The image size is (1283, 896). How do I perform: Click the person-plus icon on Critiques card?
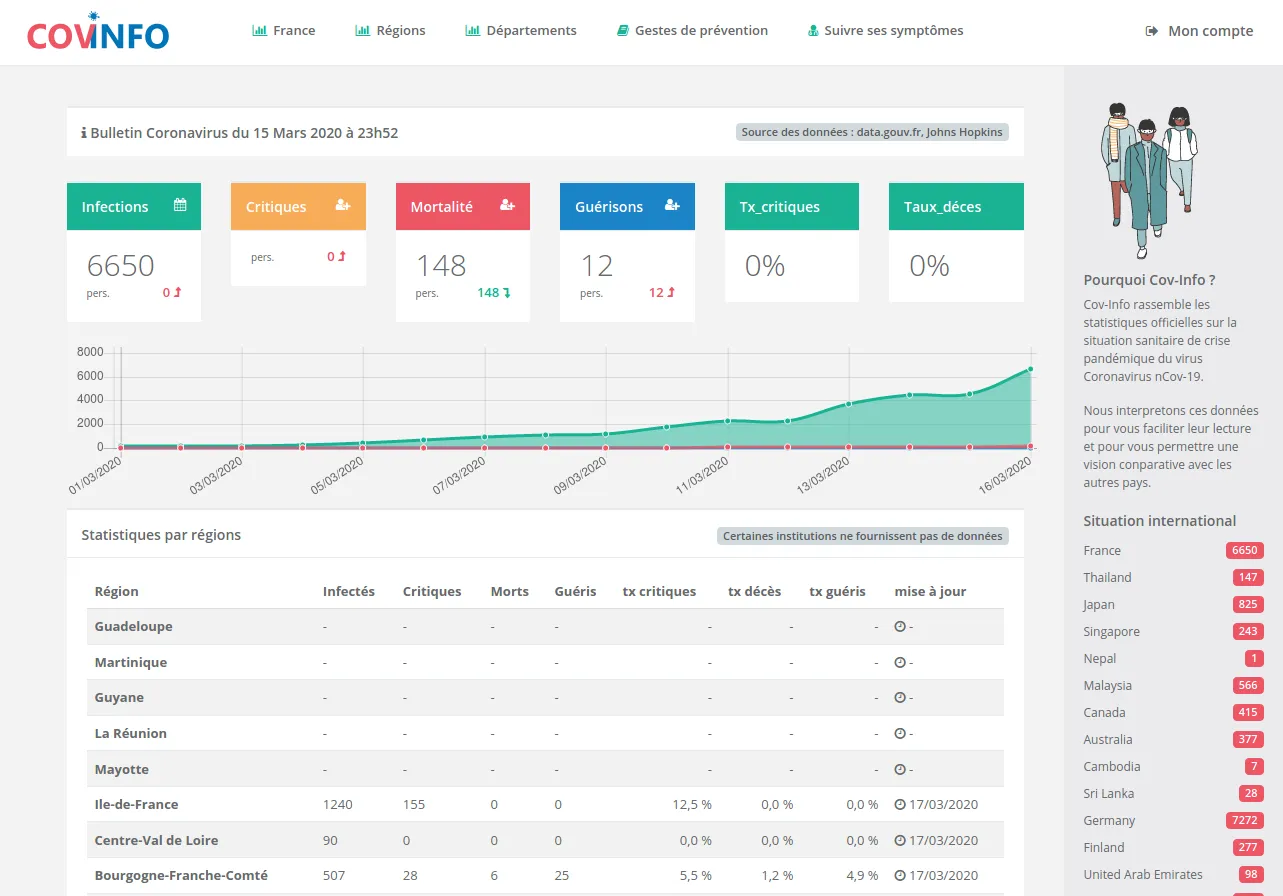pyautogui.click(x=343, y=205)
